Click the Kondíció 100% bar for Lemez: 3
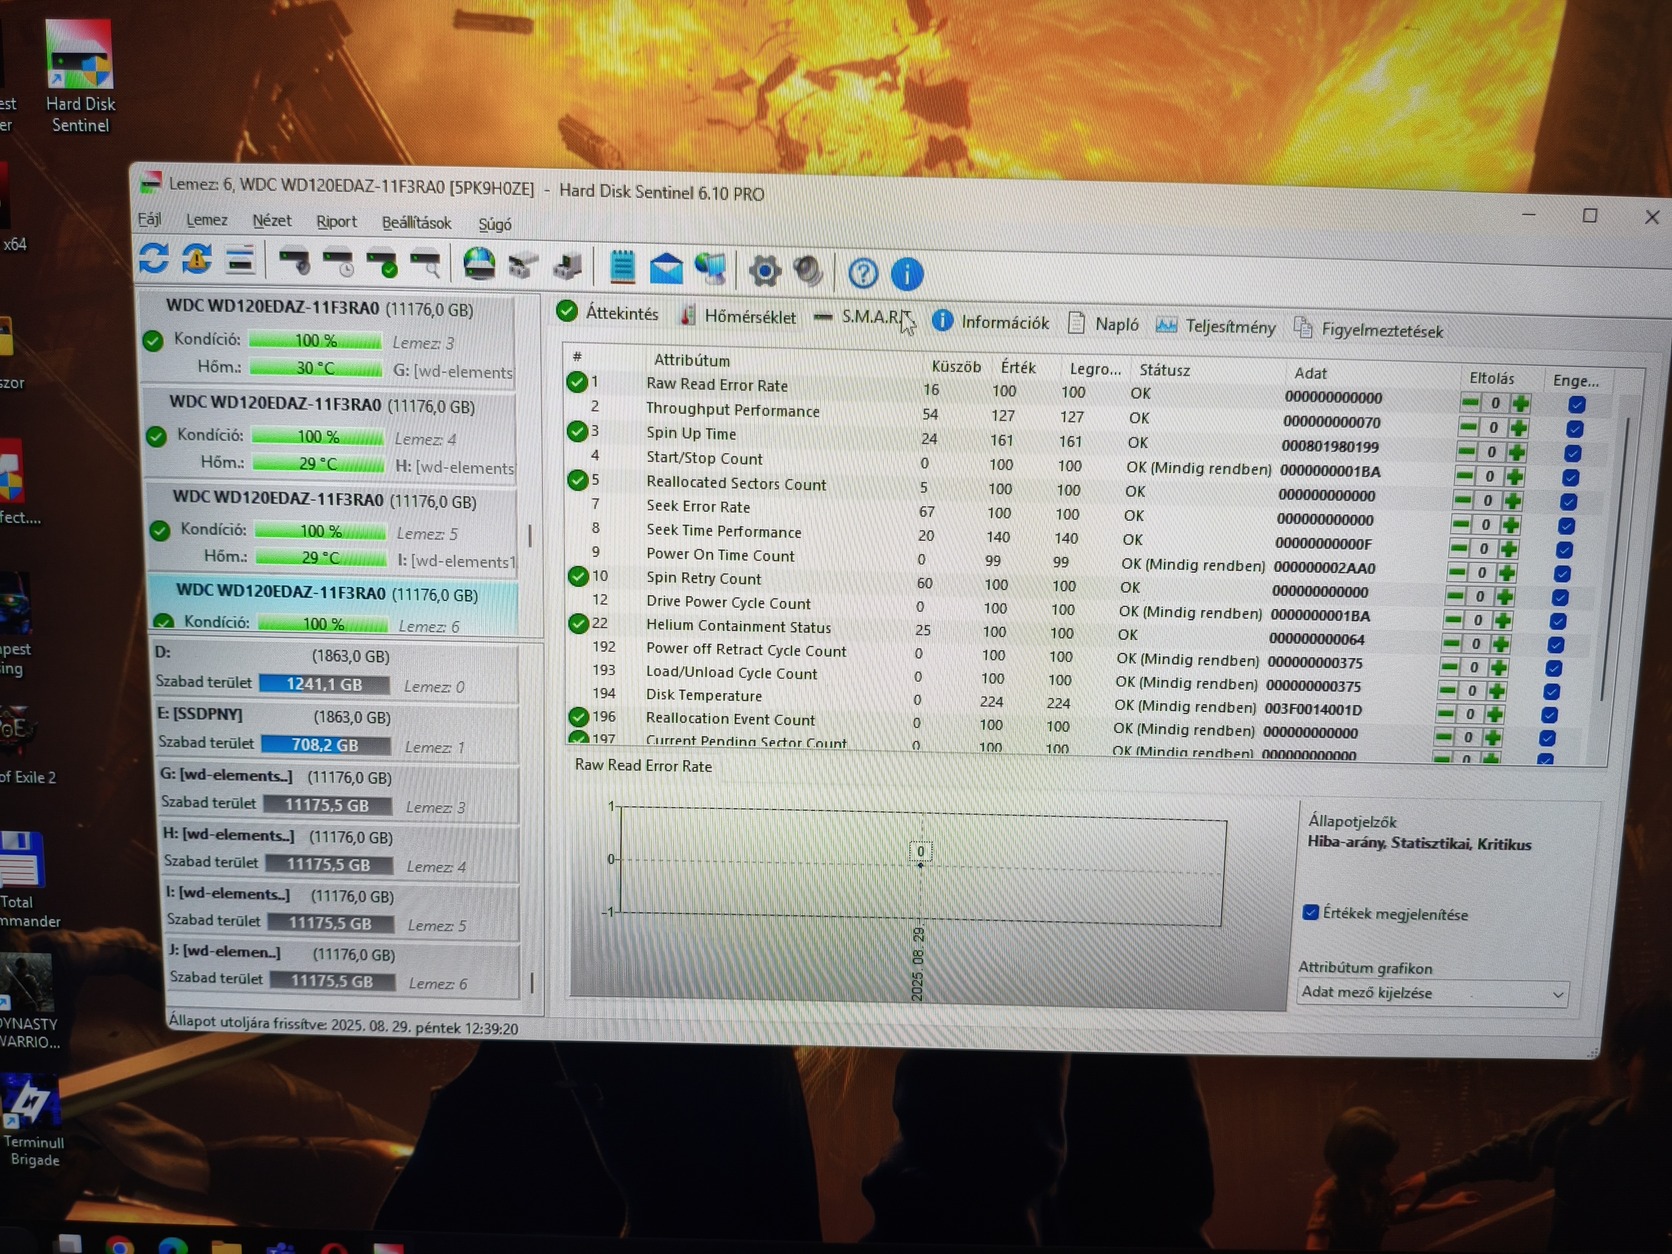The width and height of the screenshot is (1672, 1254). pyautogui.click(x=315, y=341)
